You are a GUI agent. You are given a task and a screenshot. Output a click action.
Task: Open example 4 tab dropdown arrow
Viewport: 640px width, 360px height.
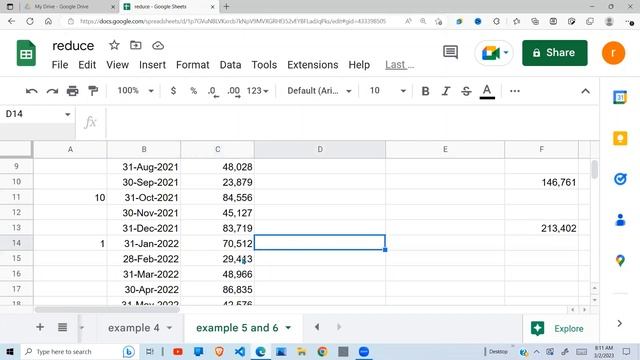click(169, 328)
